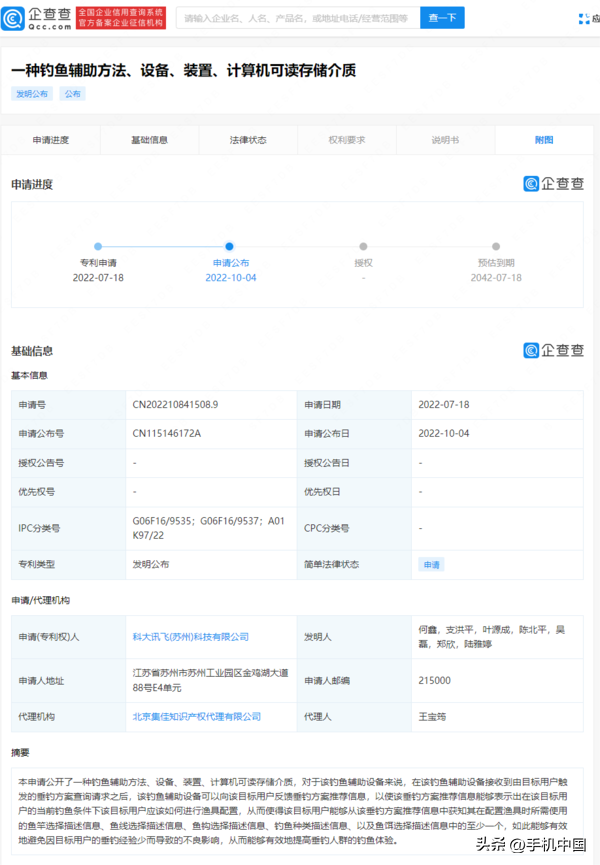Viewport: 600px width, 865px height.
Task: Click the 申请进度 section heading
Action: coord(32,185)
